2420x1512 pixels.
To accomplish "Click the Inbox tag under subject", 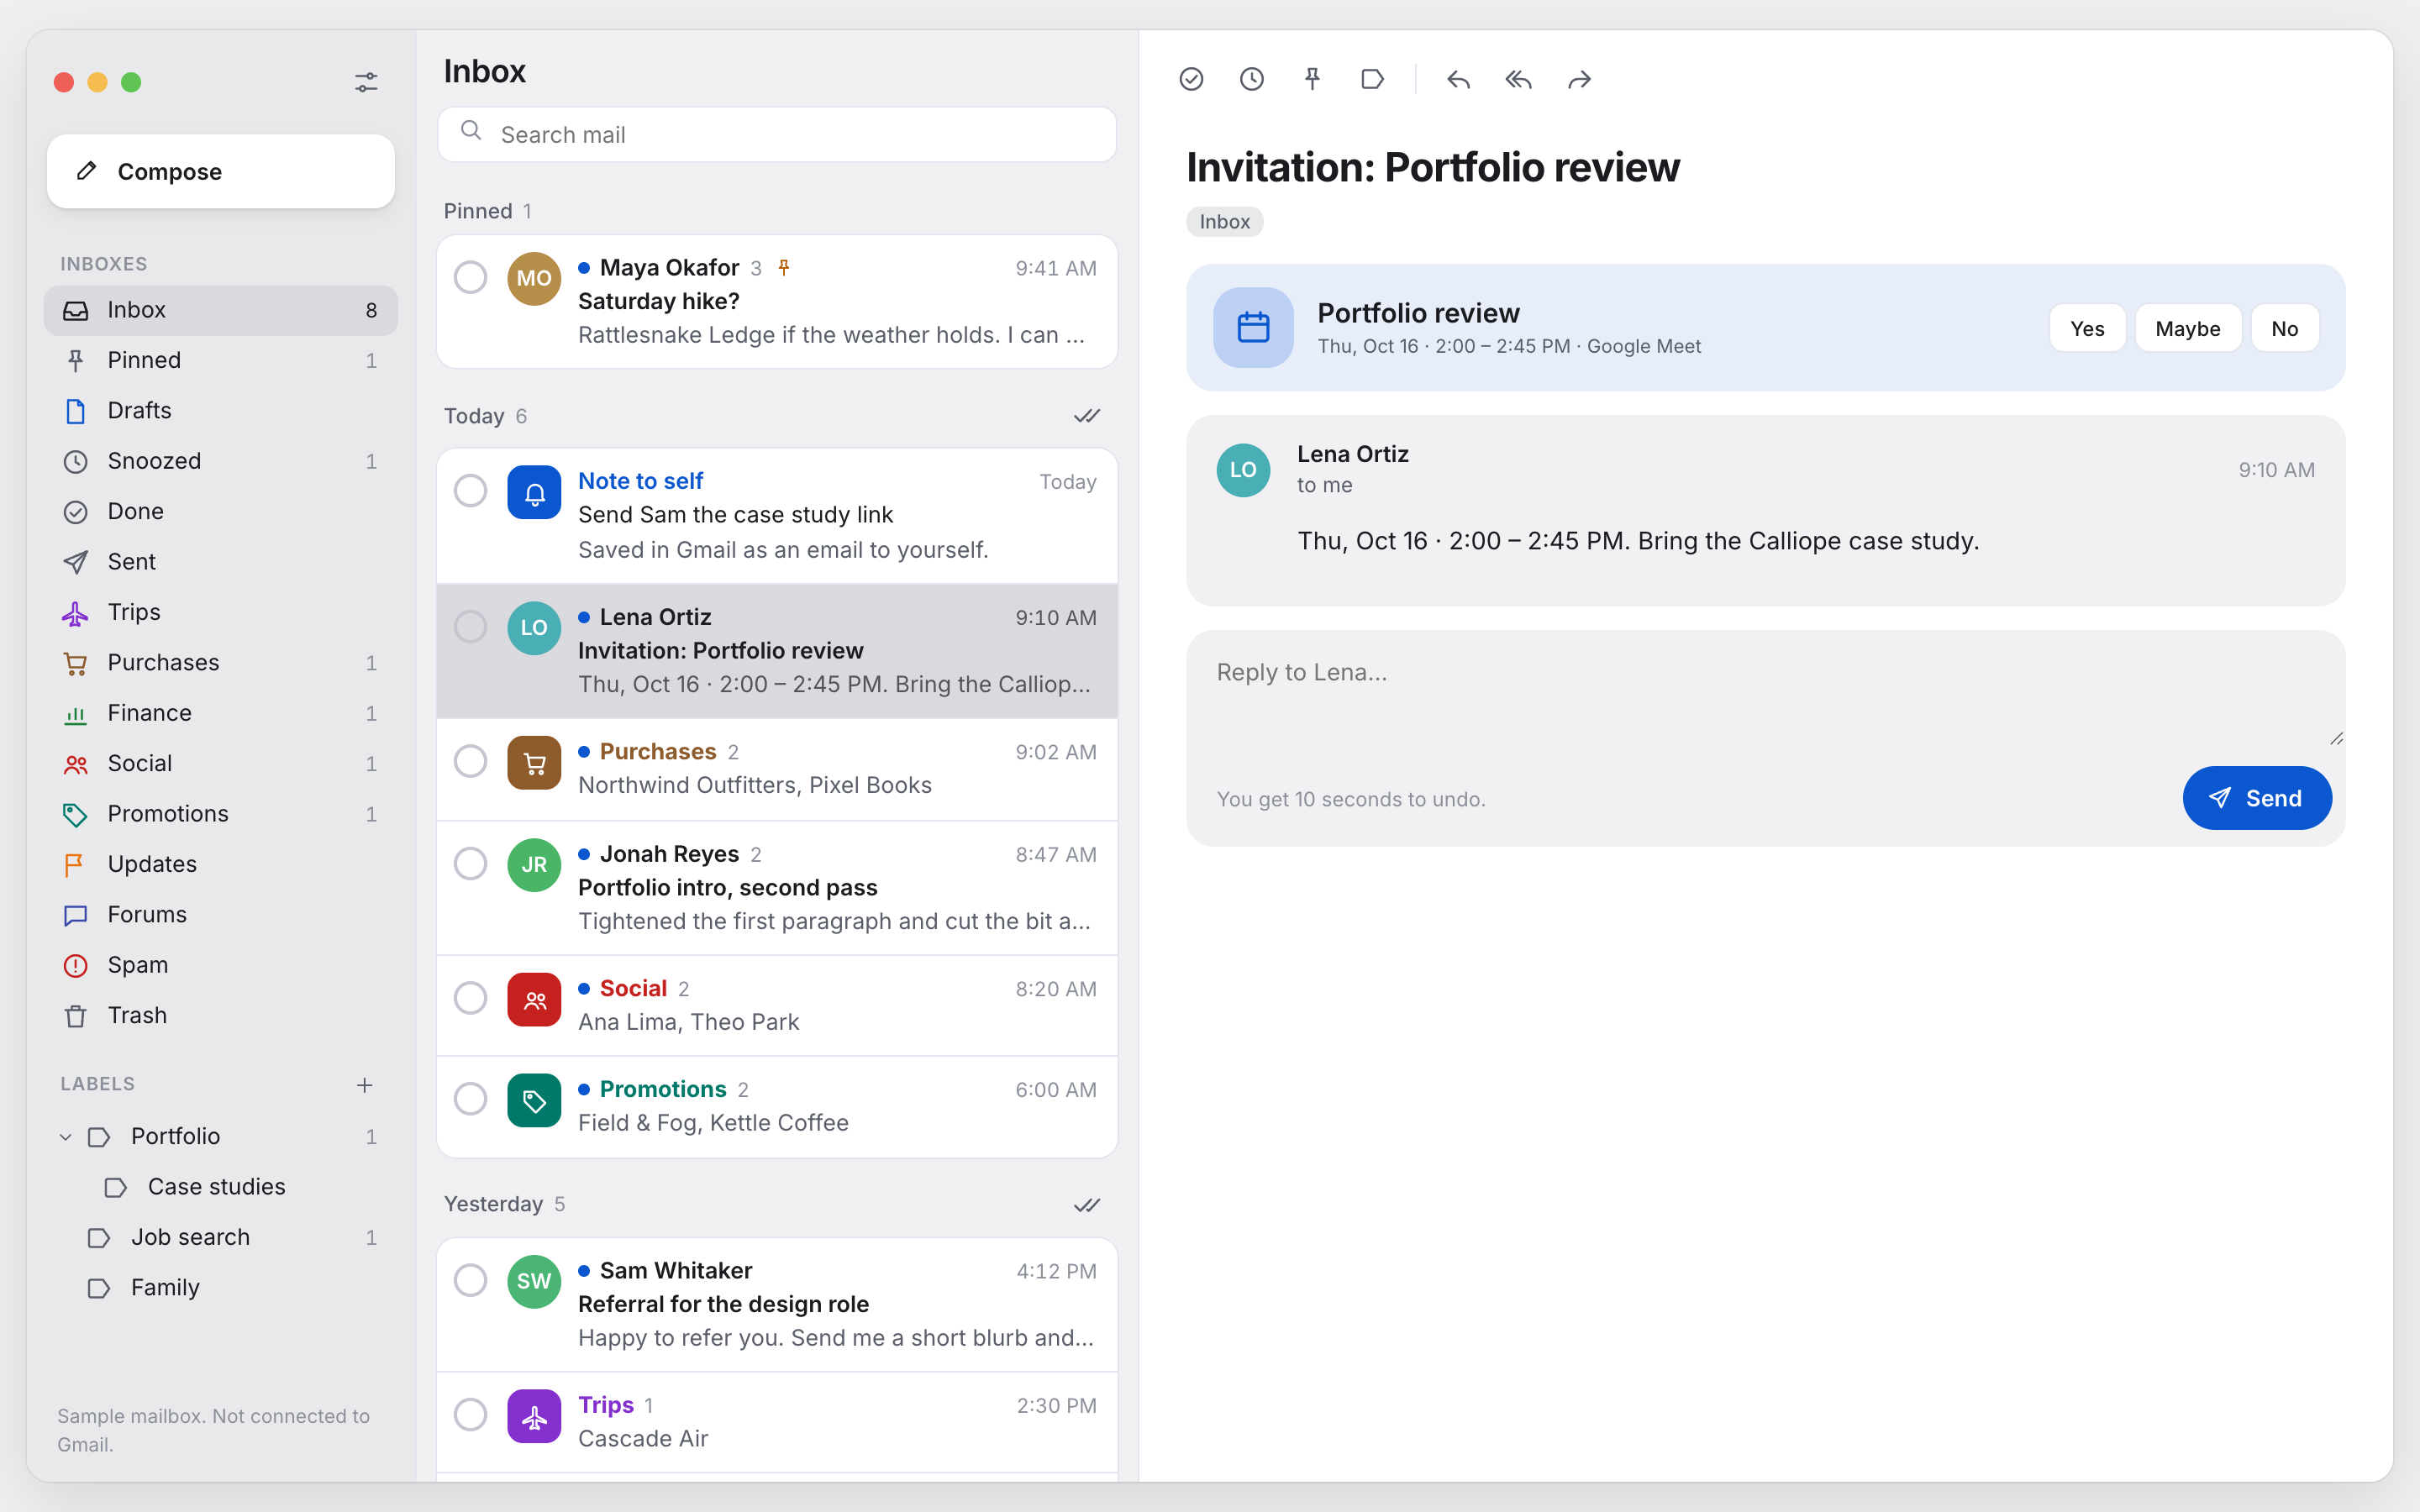I will (1224, 222).
